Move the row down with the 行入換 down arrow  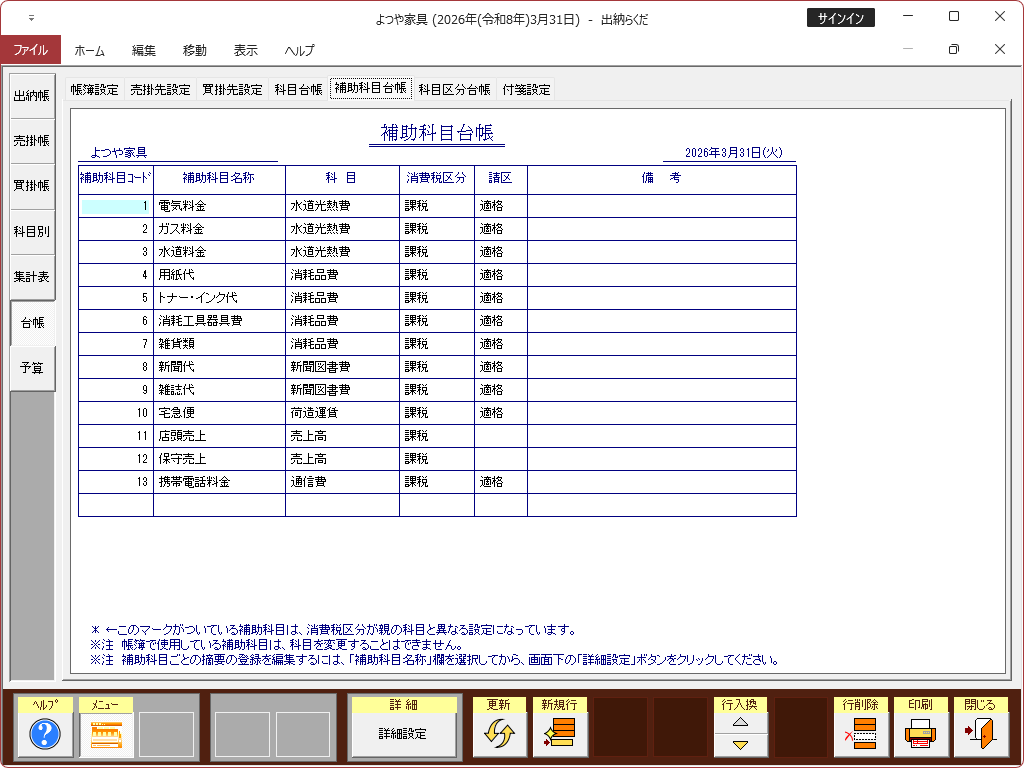pos(740,745)
